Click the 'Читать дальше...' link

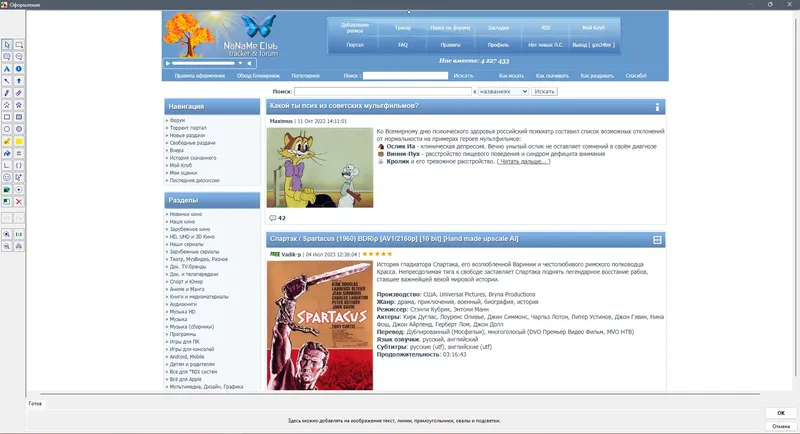pos(523,161)
